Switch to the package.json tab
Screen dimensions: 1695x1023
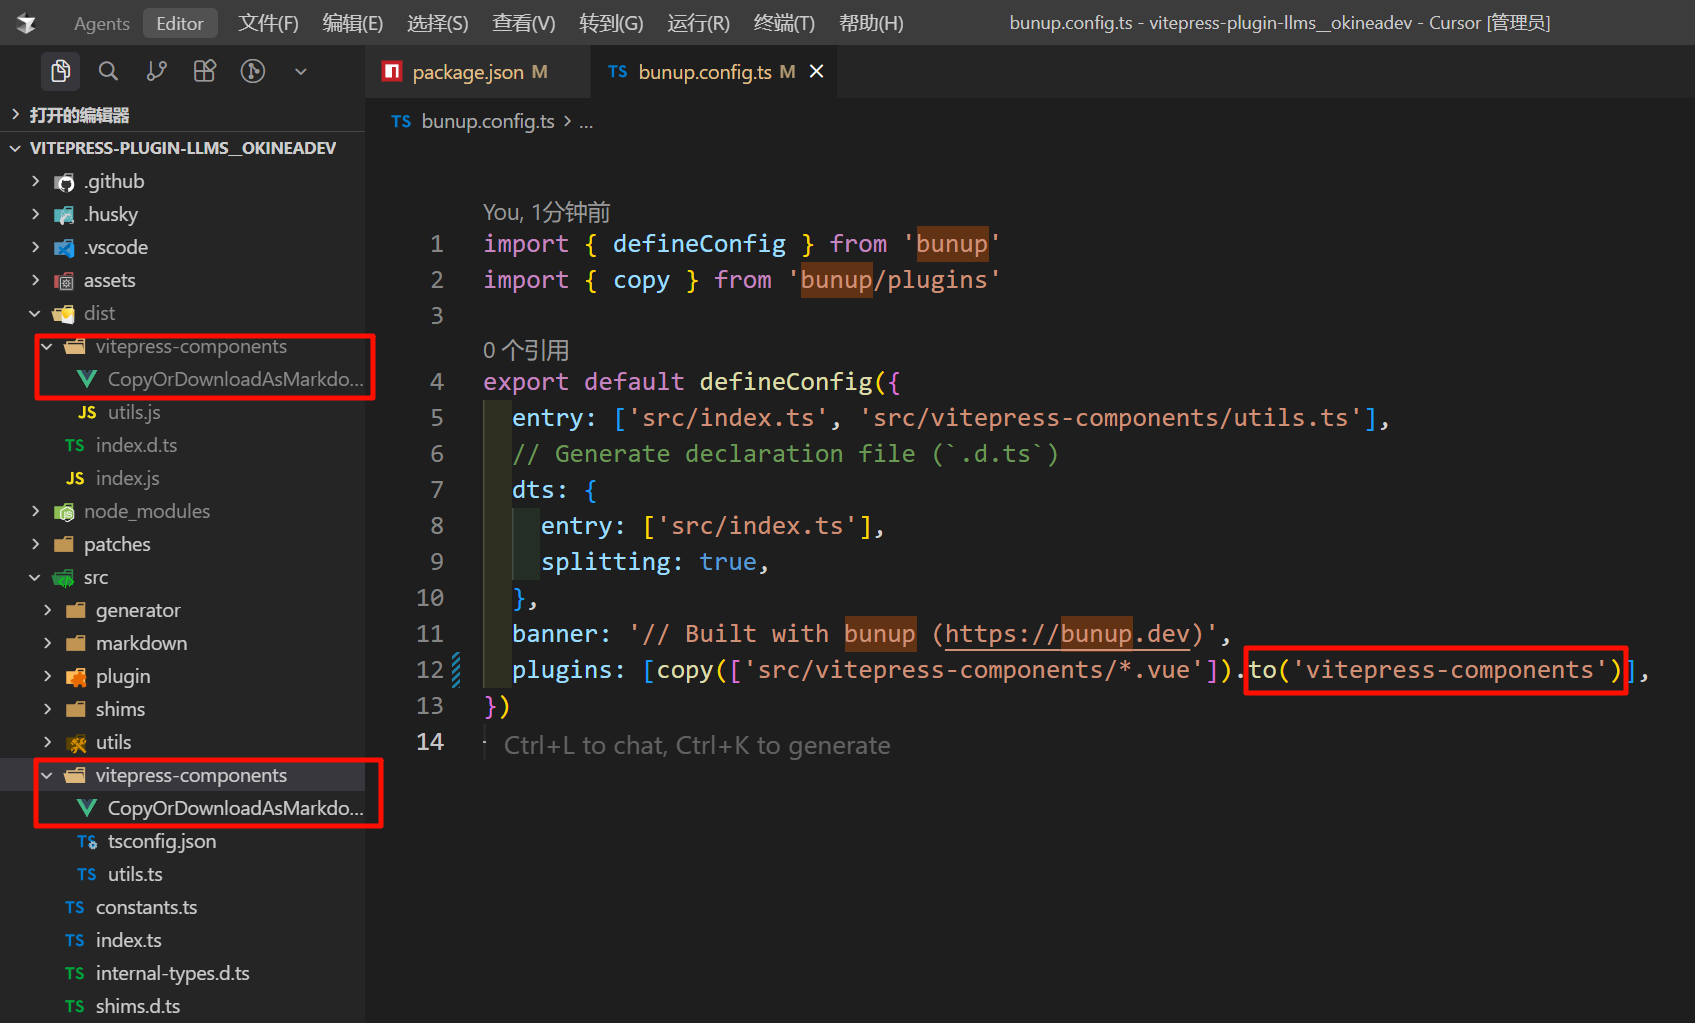pos(467,72)
